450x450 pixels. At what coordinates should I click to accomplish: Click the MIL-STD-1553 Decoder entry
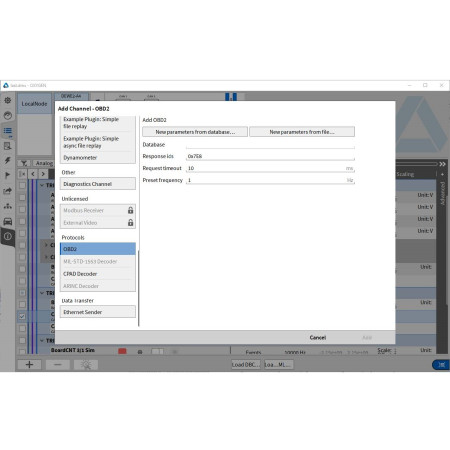[98, 261]
